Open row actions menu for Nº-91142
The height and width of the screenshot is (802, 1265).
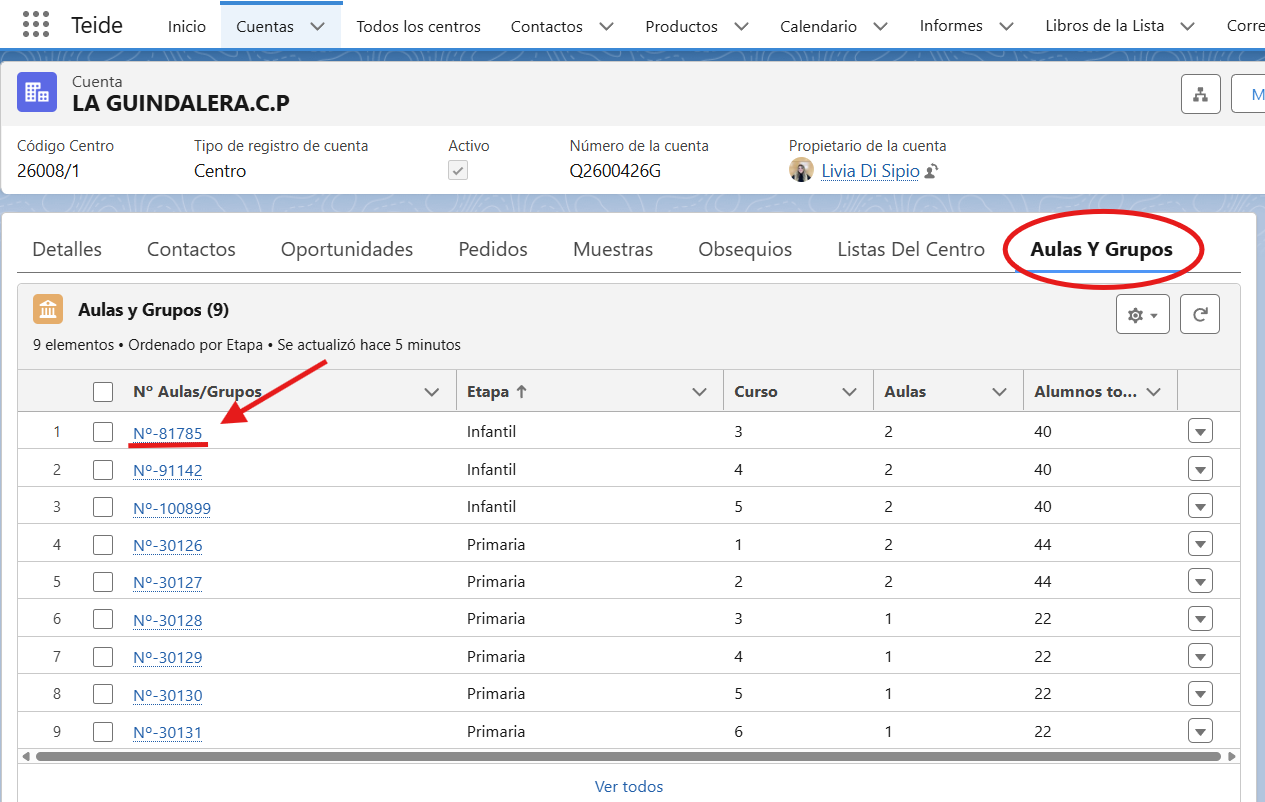1200,469
